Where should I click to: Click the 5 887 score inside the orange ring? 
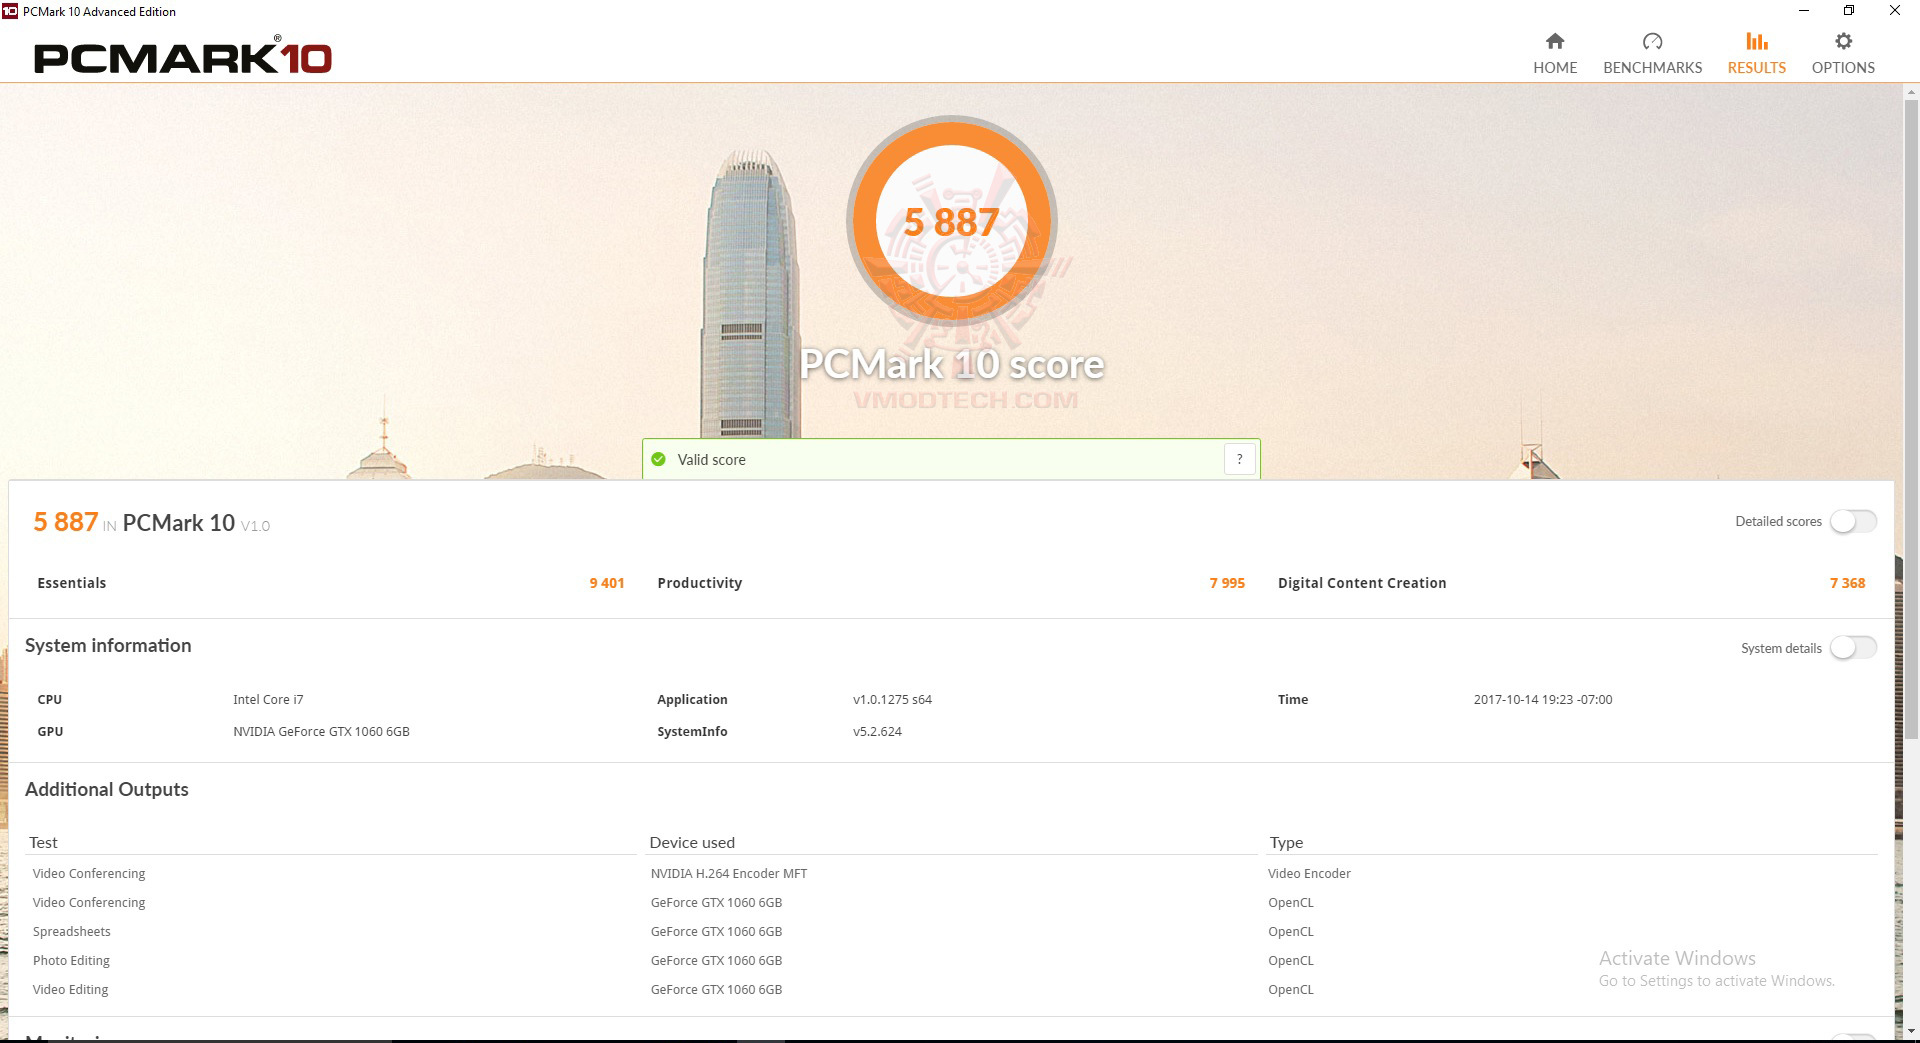click(x=951, y=222)
